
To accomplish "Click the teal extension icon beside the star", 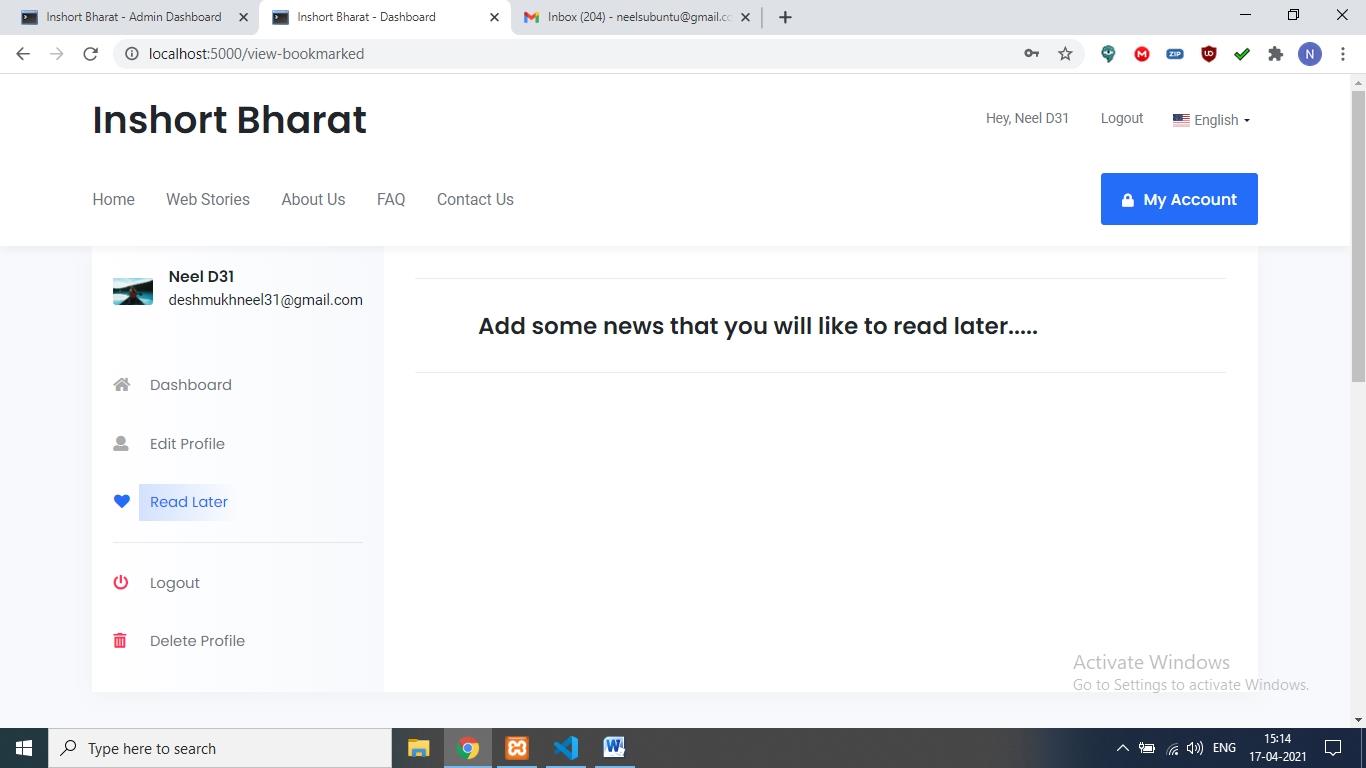I will tap(1108, 54).
